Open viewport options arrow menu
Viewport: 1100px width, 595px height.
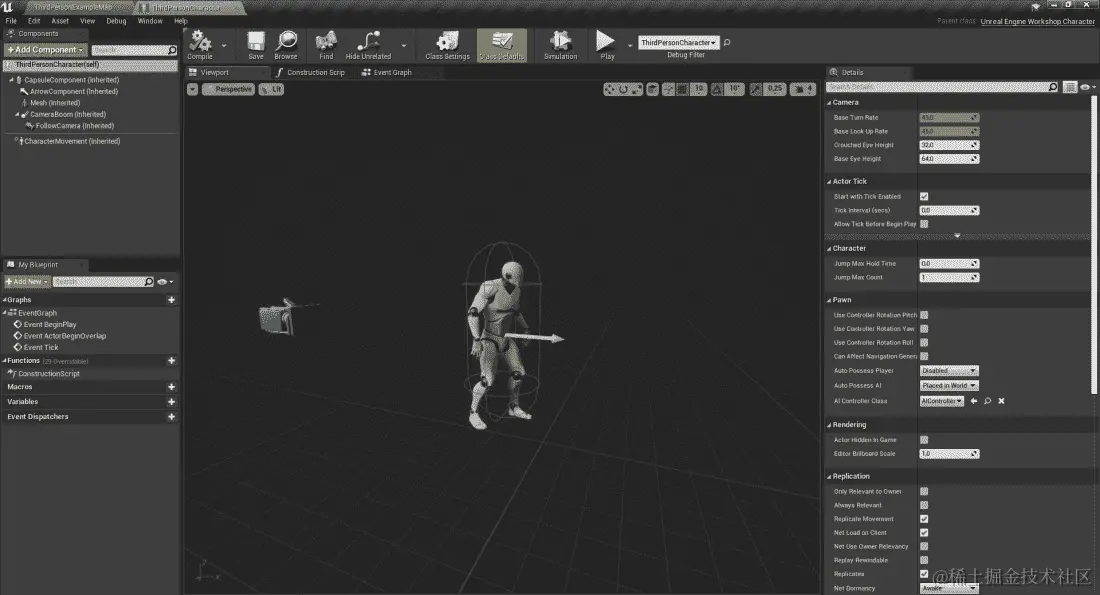(x=192, y=89)
